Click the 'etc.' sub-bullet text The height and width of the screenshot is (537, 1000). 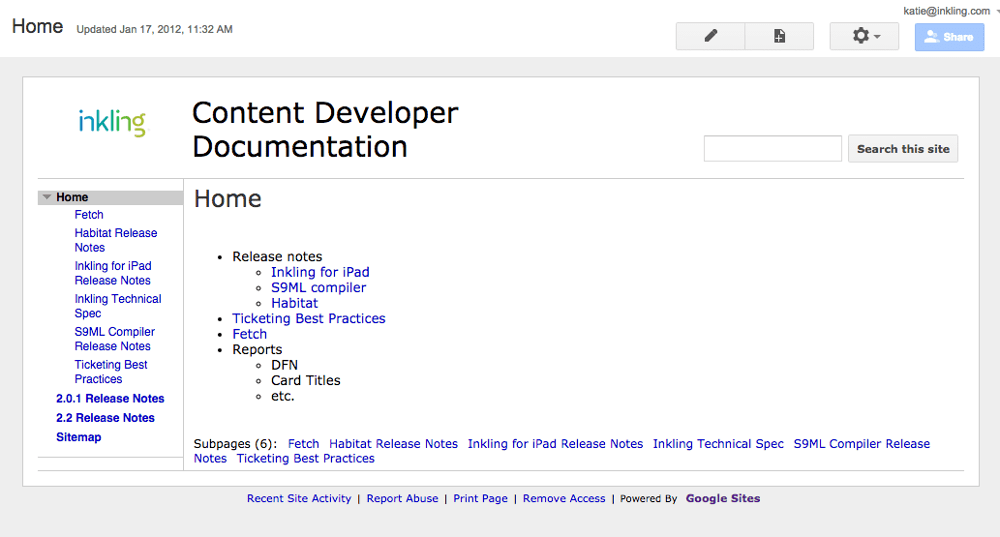[x=283, y=396]
